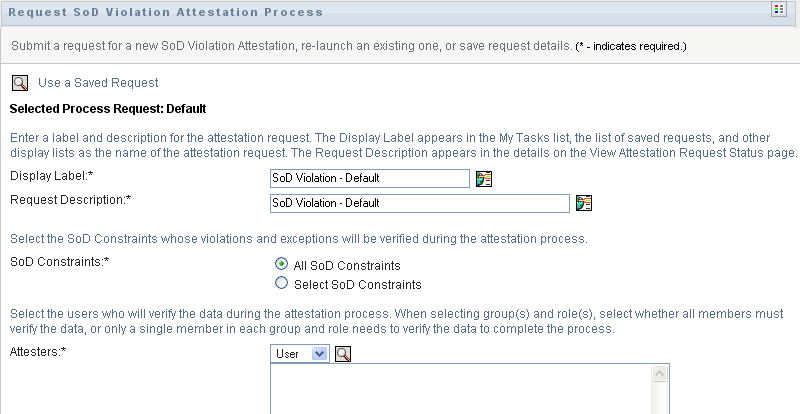
Task: Select the All SoD Constraints radio button
Action: click(x=281, y=265)
